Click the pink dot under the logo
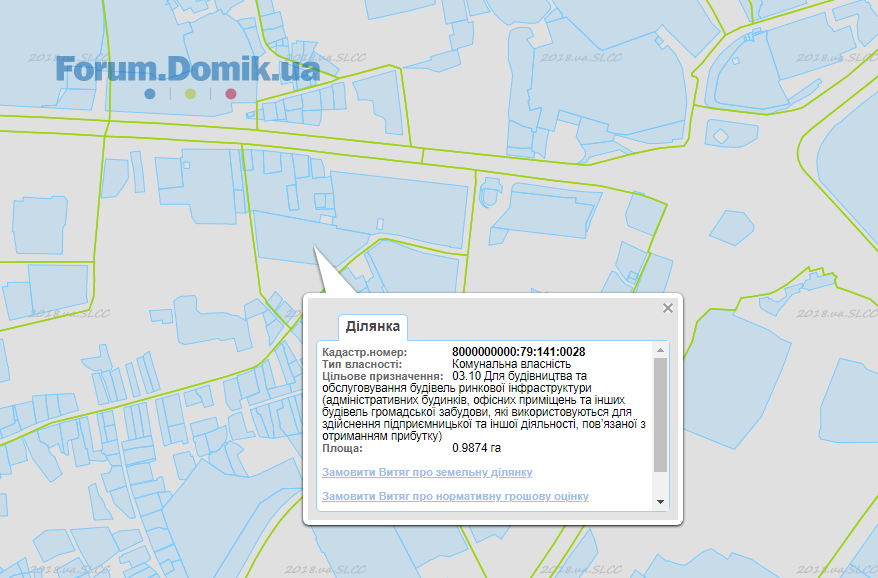Image resolution: width=878 pixels, height=578 pixels. pos(231,94)
